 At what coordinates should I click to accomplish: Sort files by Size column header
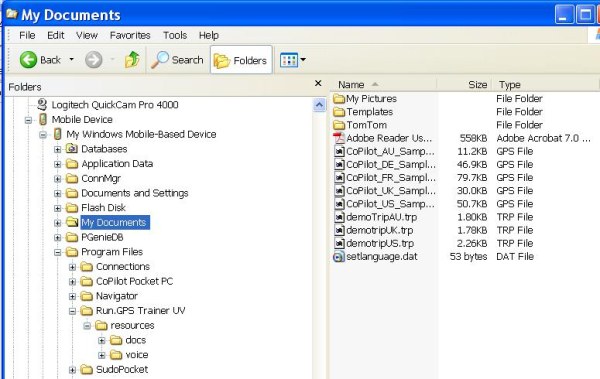[464, 84]
